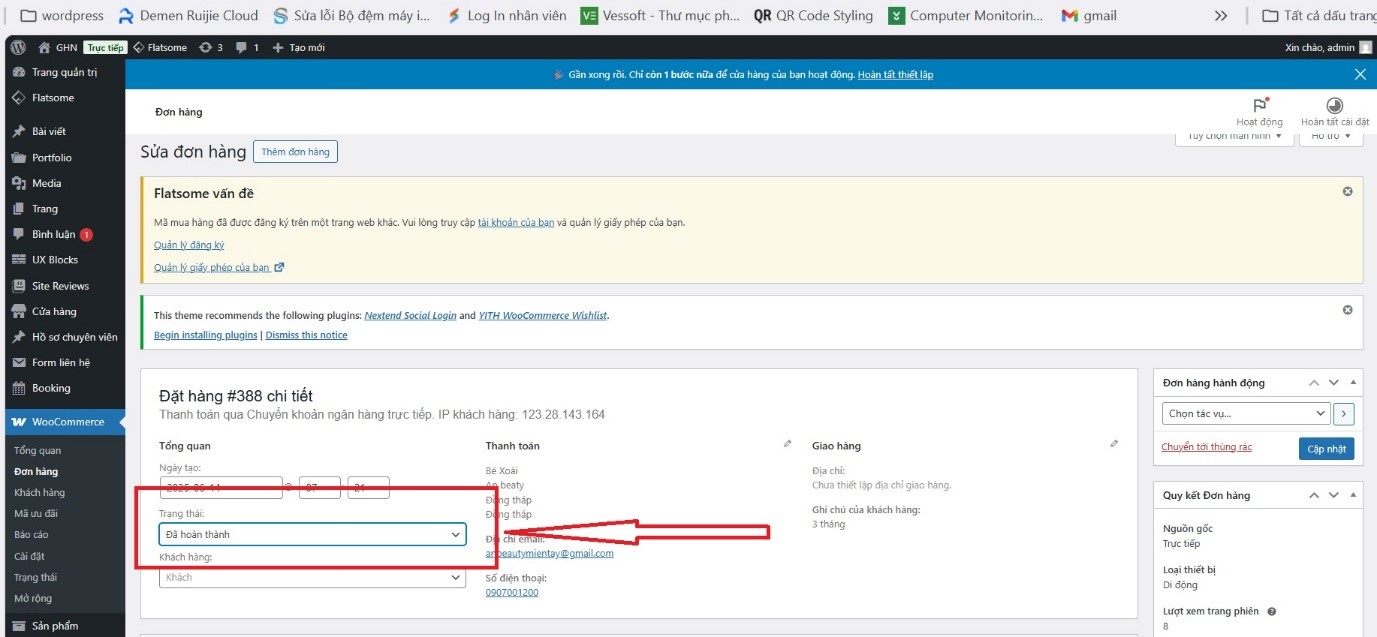The image size is (1377, 637).
Task: Click Cập nhật update button
Action: pos(1327,449)
